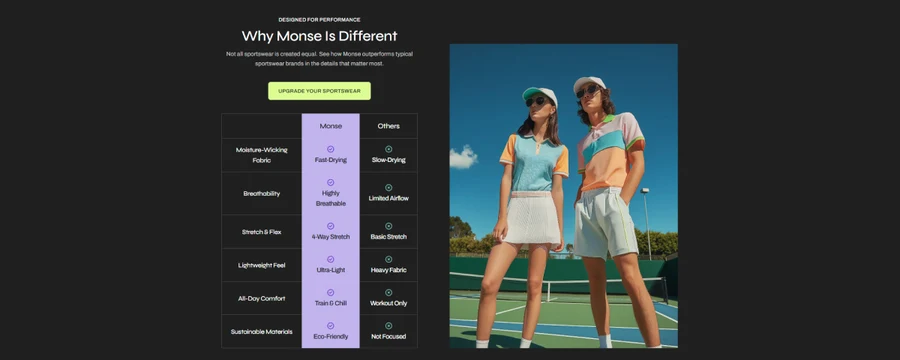900x360 pixels.
Task: Click the Ultra-Light text
Action: click(x=331, y=270)
